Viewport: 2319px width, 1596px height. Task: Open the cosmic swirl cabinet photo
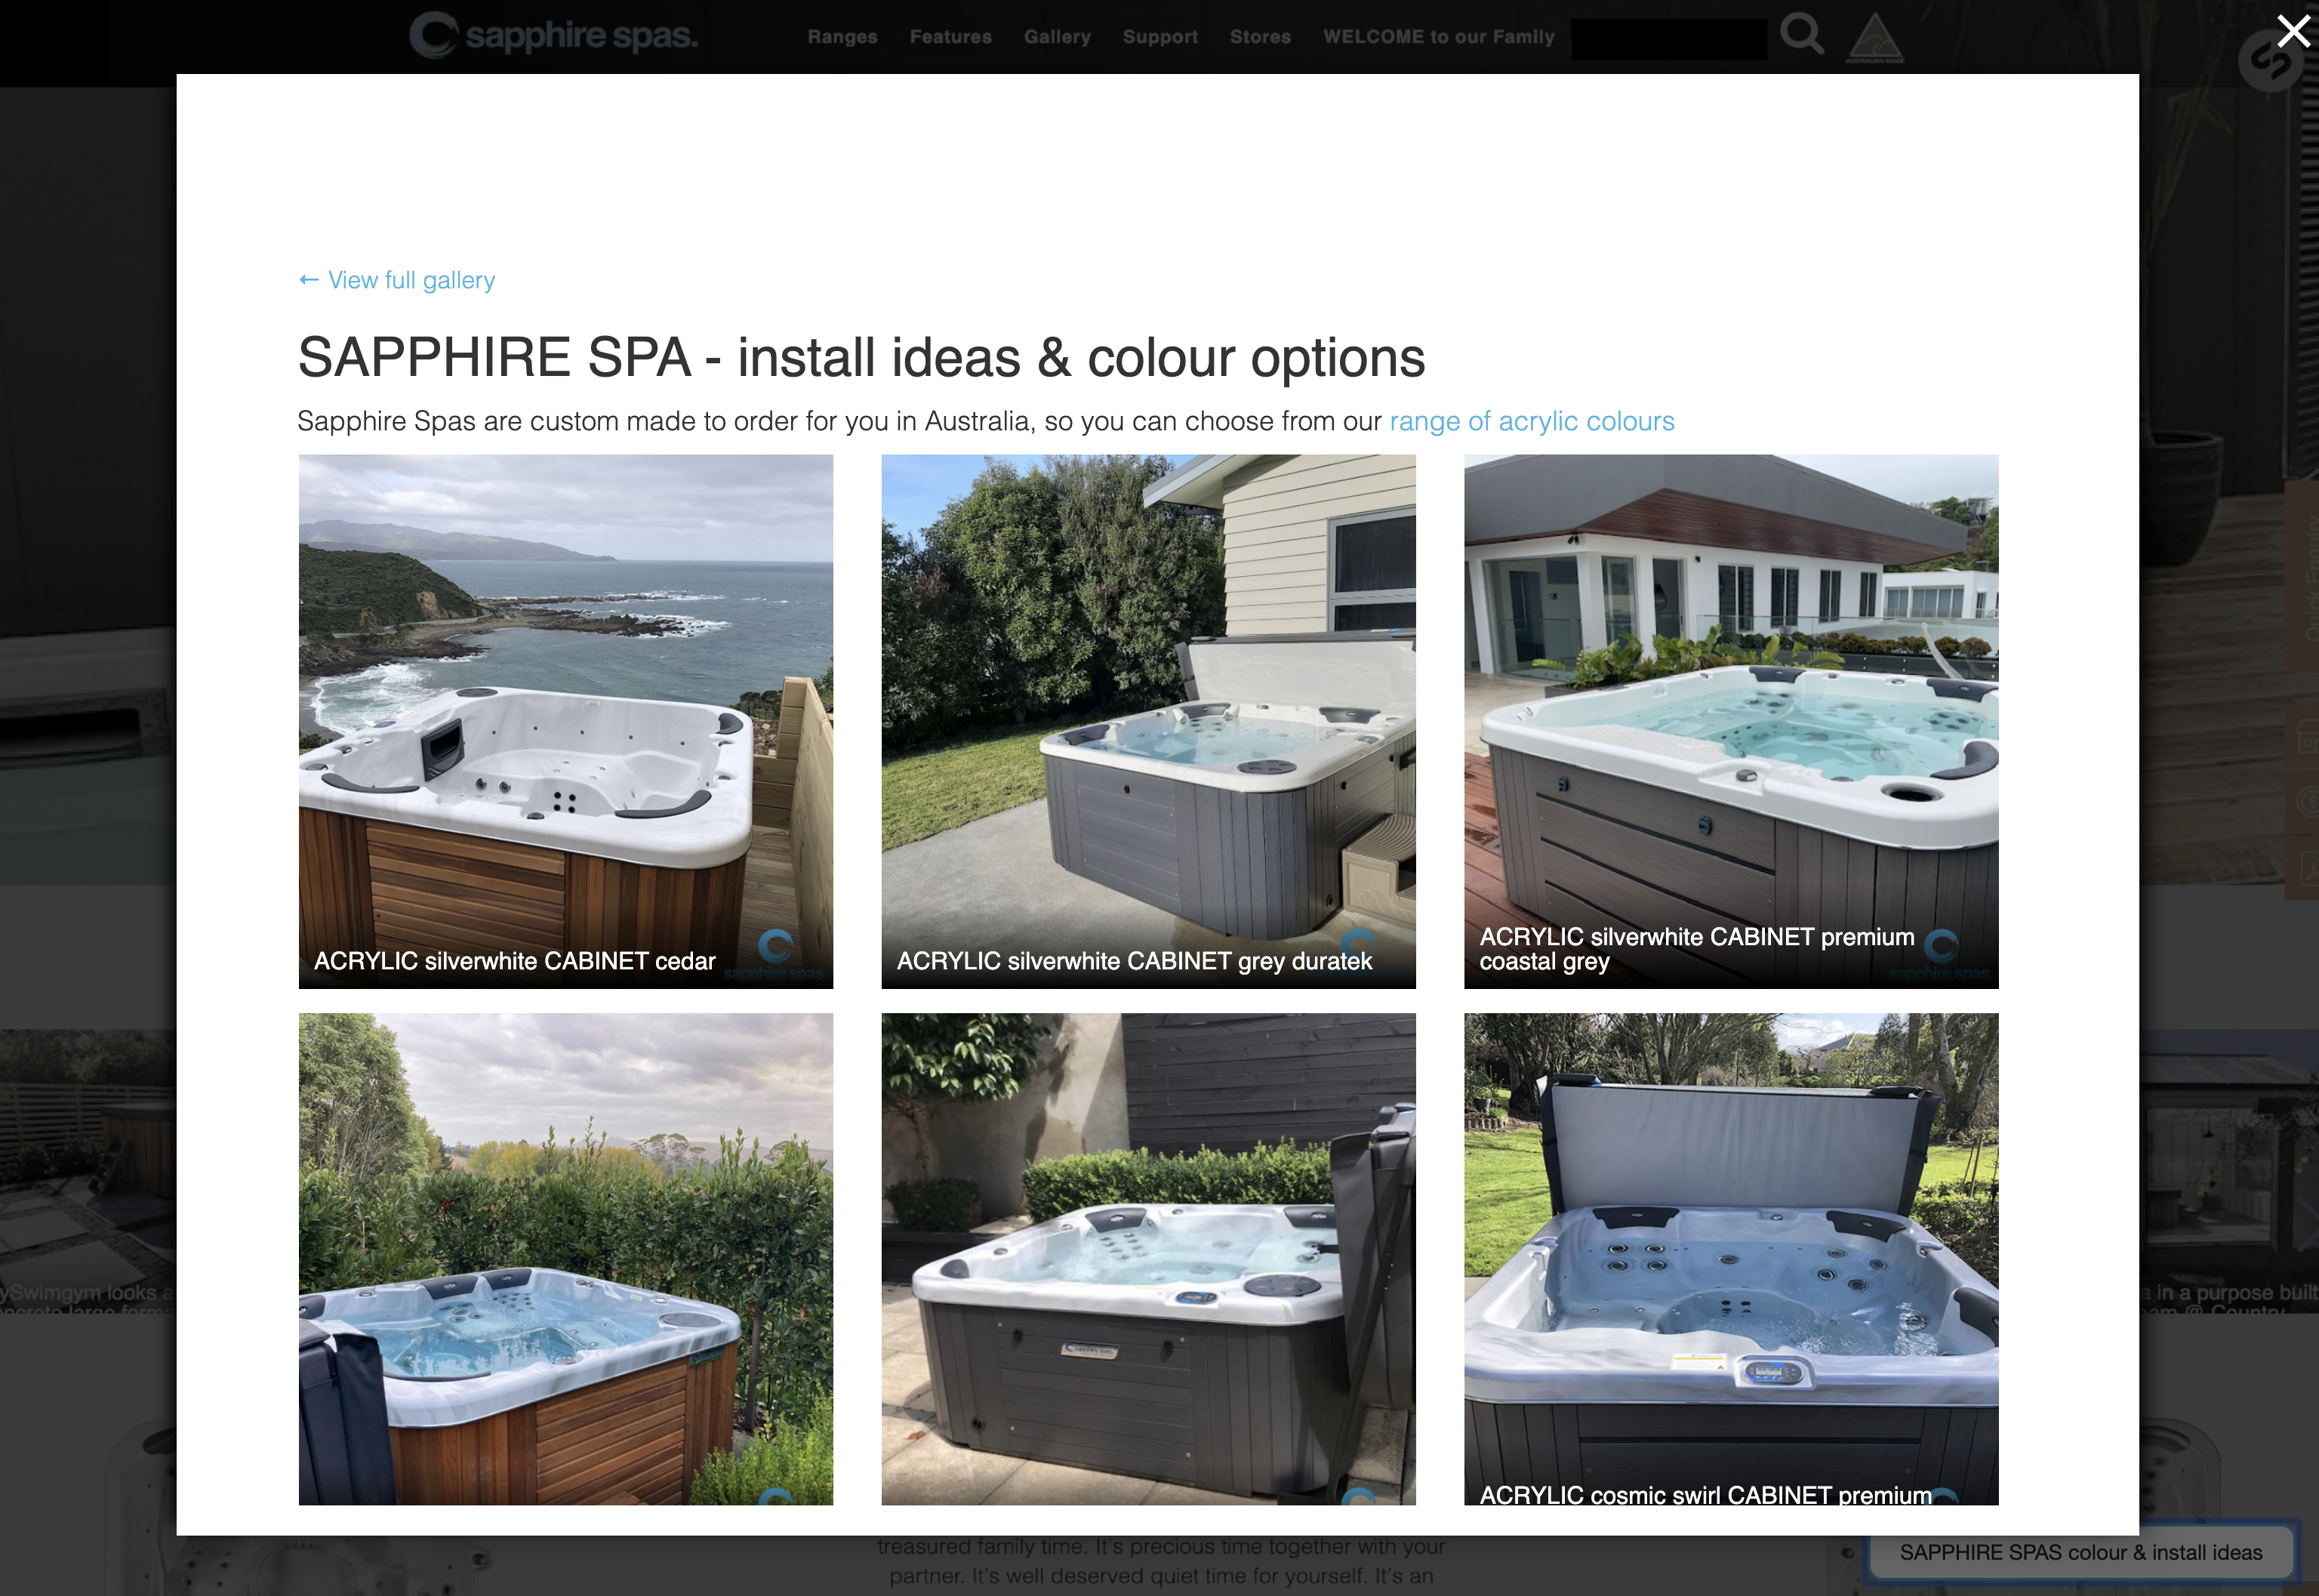(x=1731, y=1258)
